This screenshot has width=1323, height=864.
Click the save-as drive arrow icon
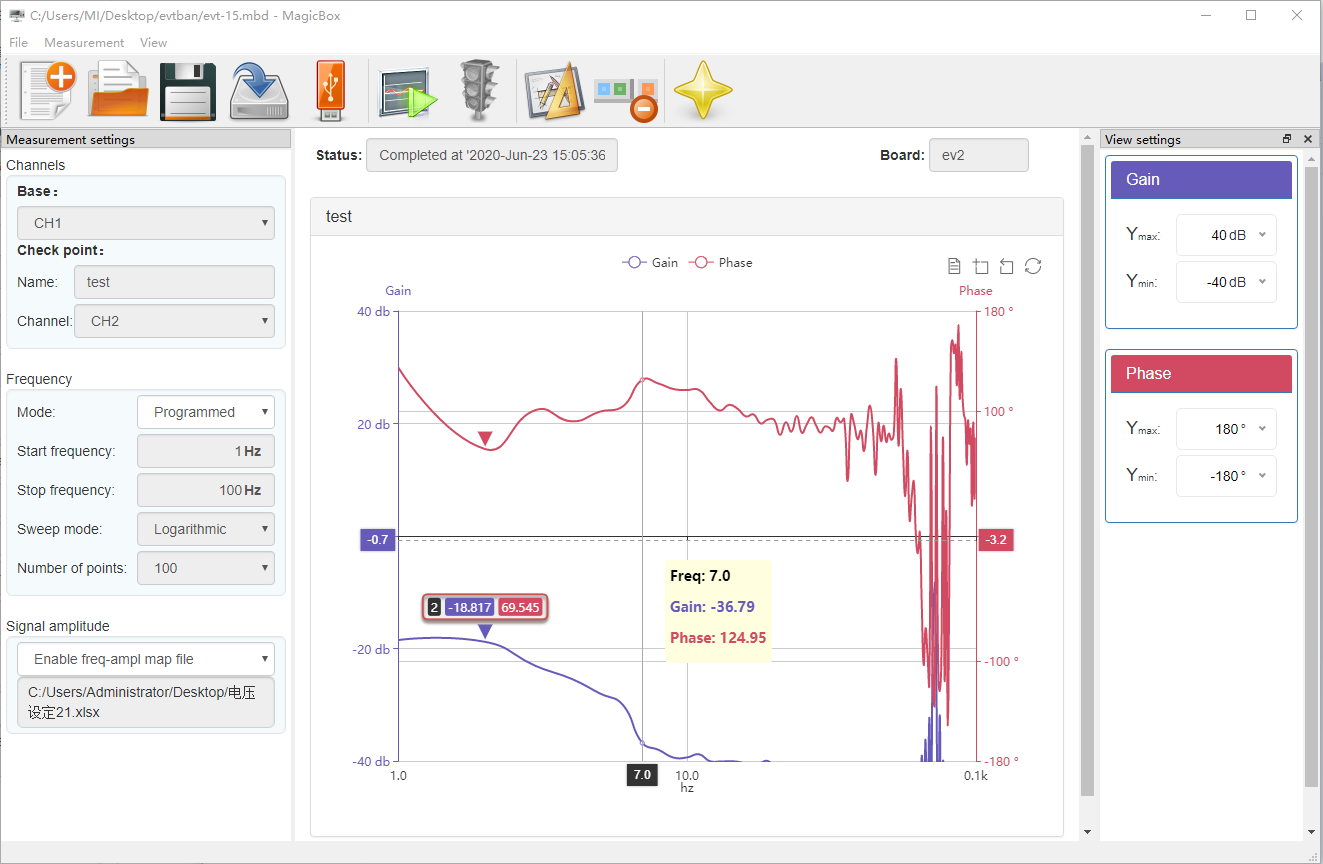click(x=260, y=91)
